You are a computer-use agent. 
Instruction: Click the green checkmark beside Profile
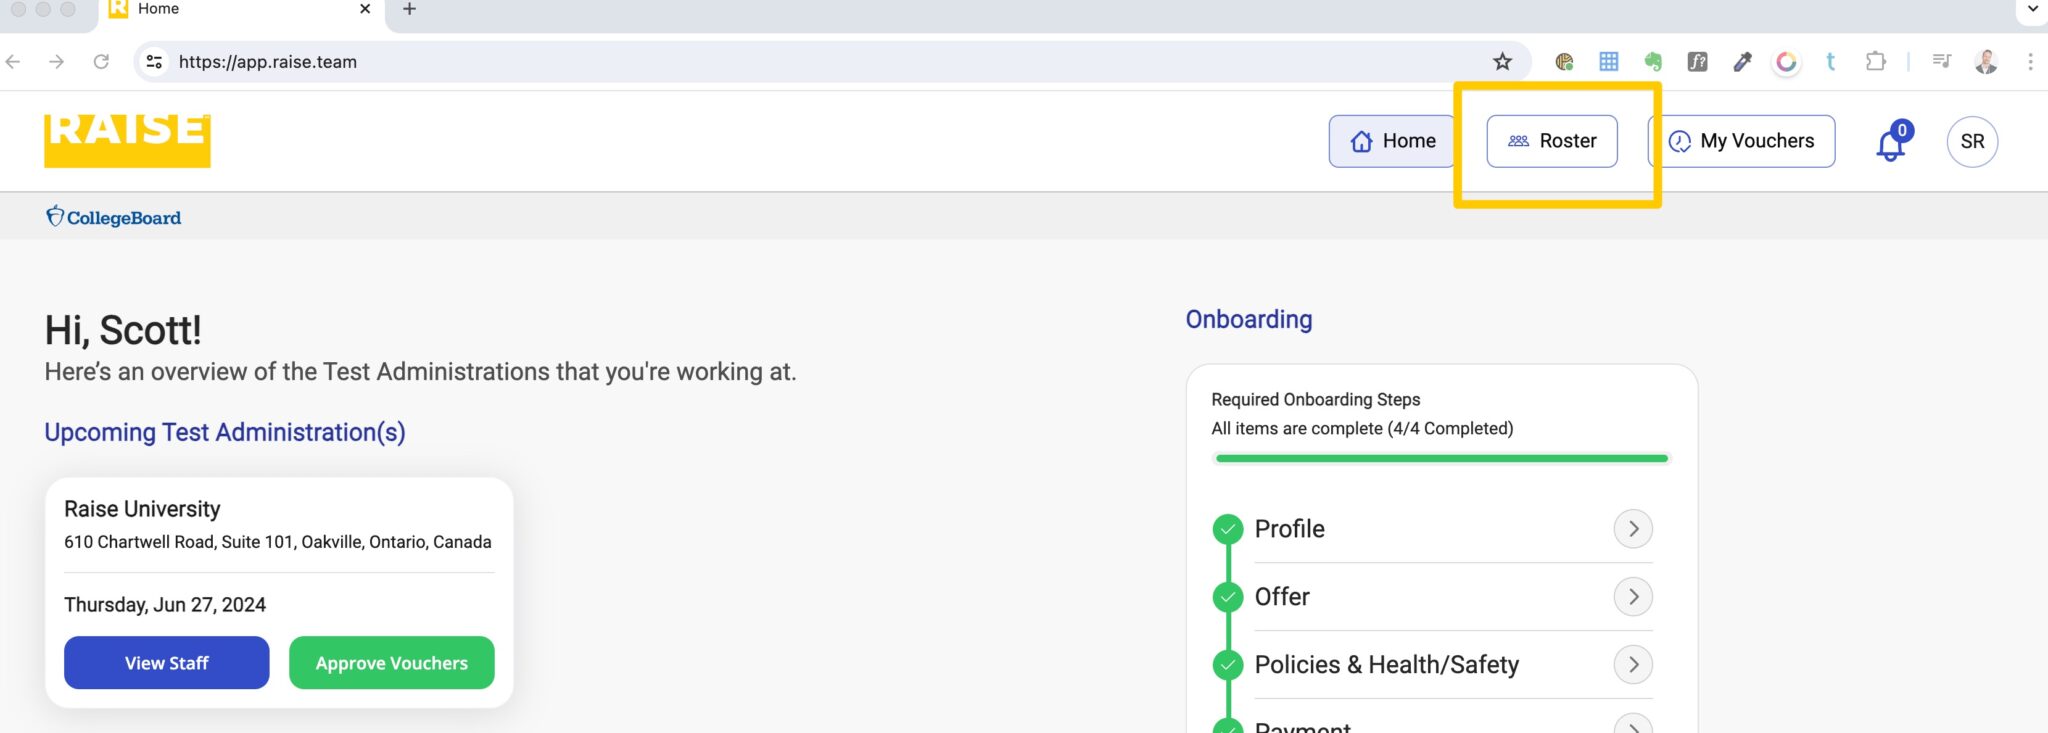pos(1227,529)
